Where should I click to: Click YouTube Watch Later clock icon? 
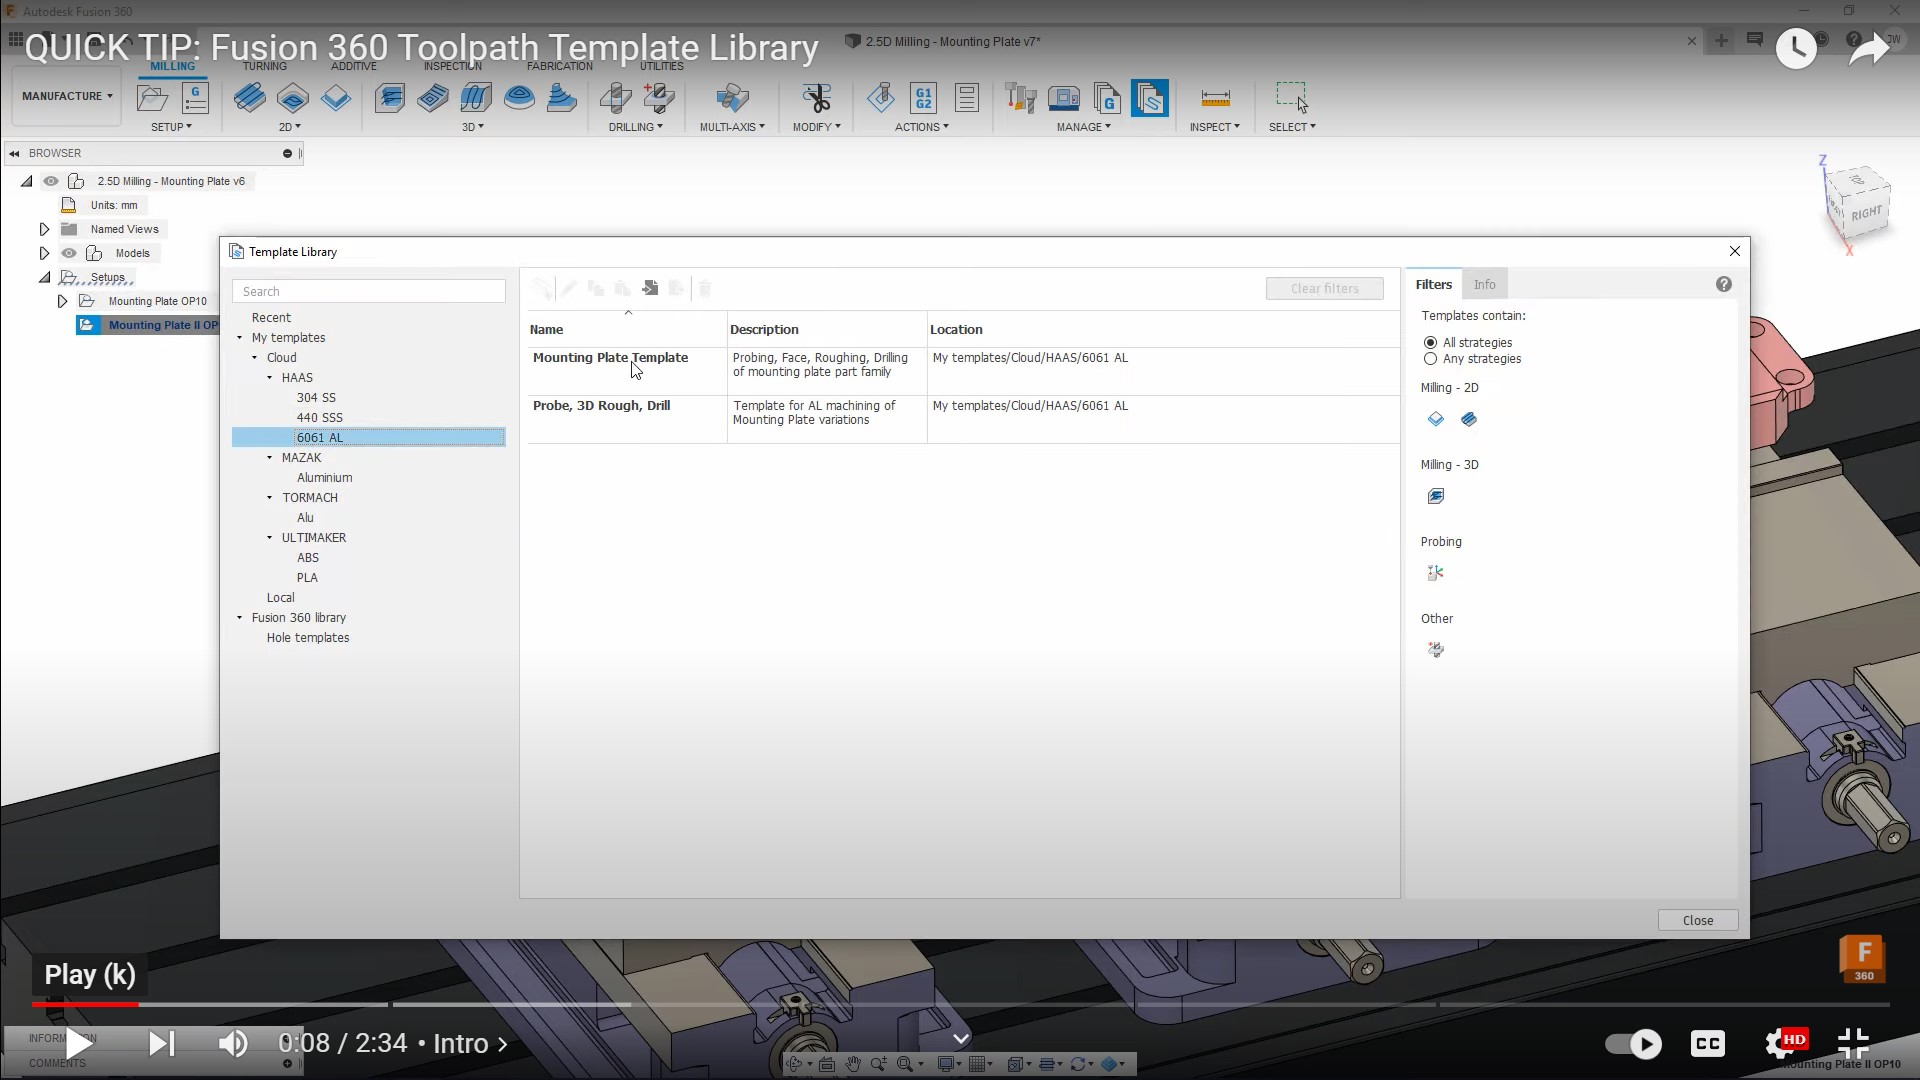pos(1796,47)
